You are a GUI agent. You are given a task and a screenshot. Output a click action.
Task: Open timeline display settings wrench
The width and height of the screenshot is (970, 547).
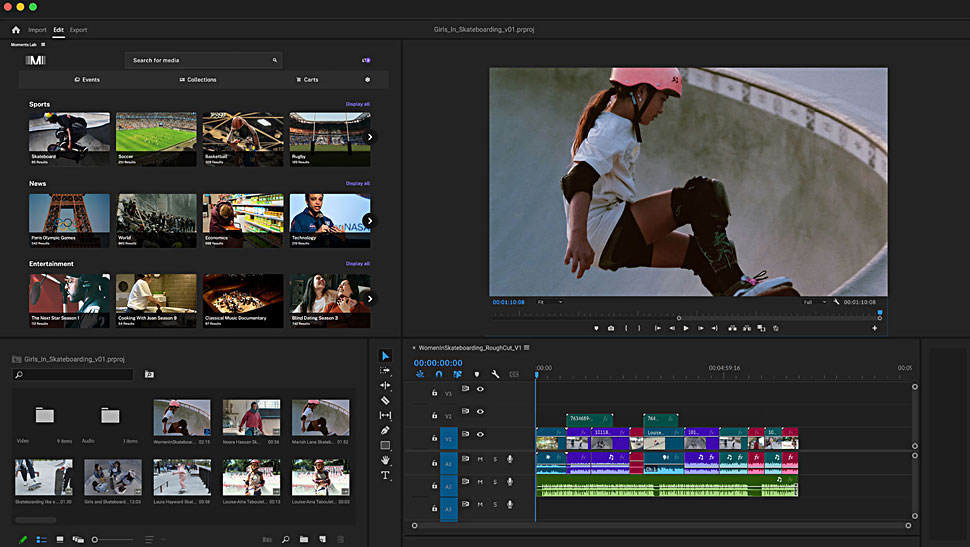(x=495, y=374)
